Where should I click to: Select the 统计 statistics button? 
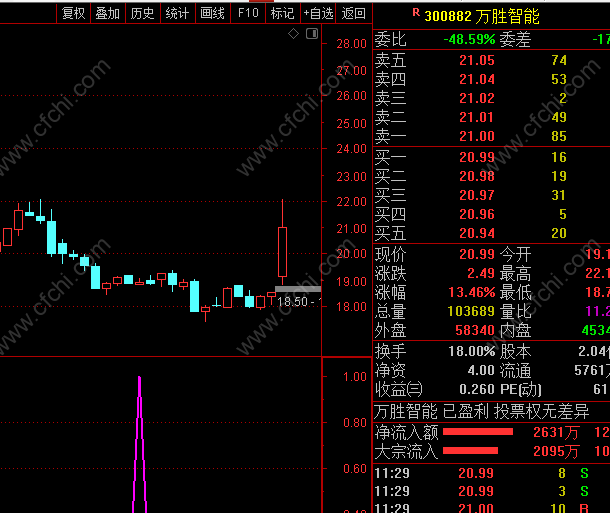pyautogui.click(x=177, y=14)
